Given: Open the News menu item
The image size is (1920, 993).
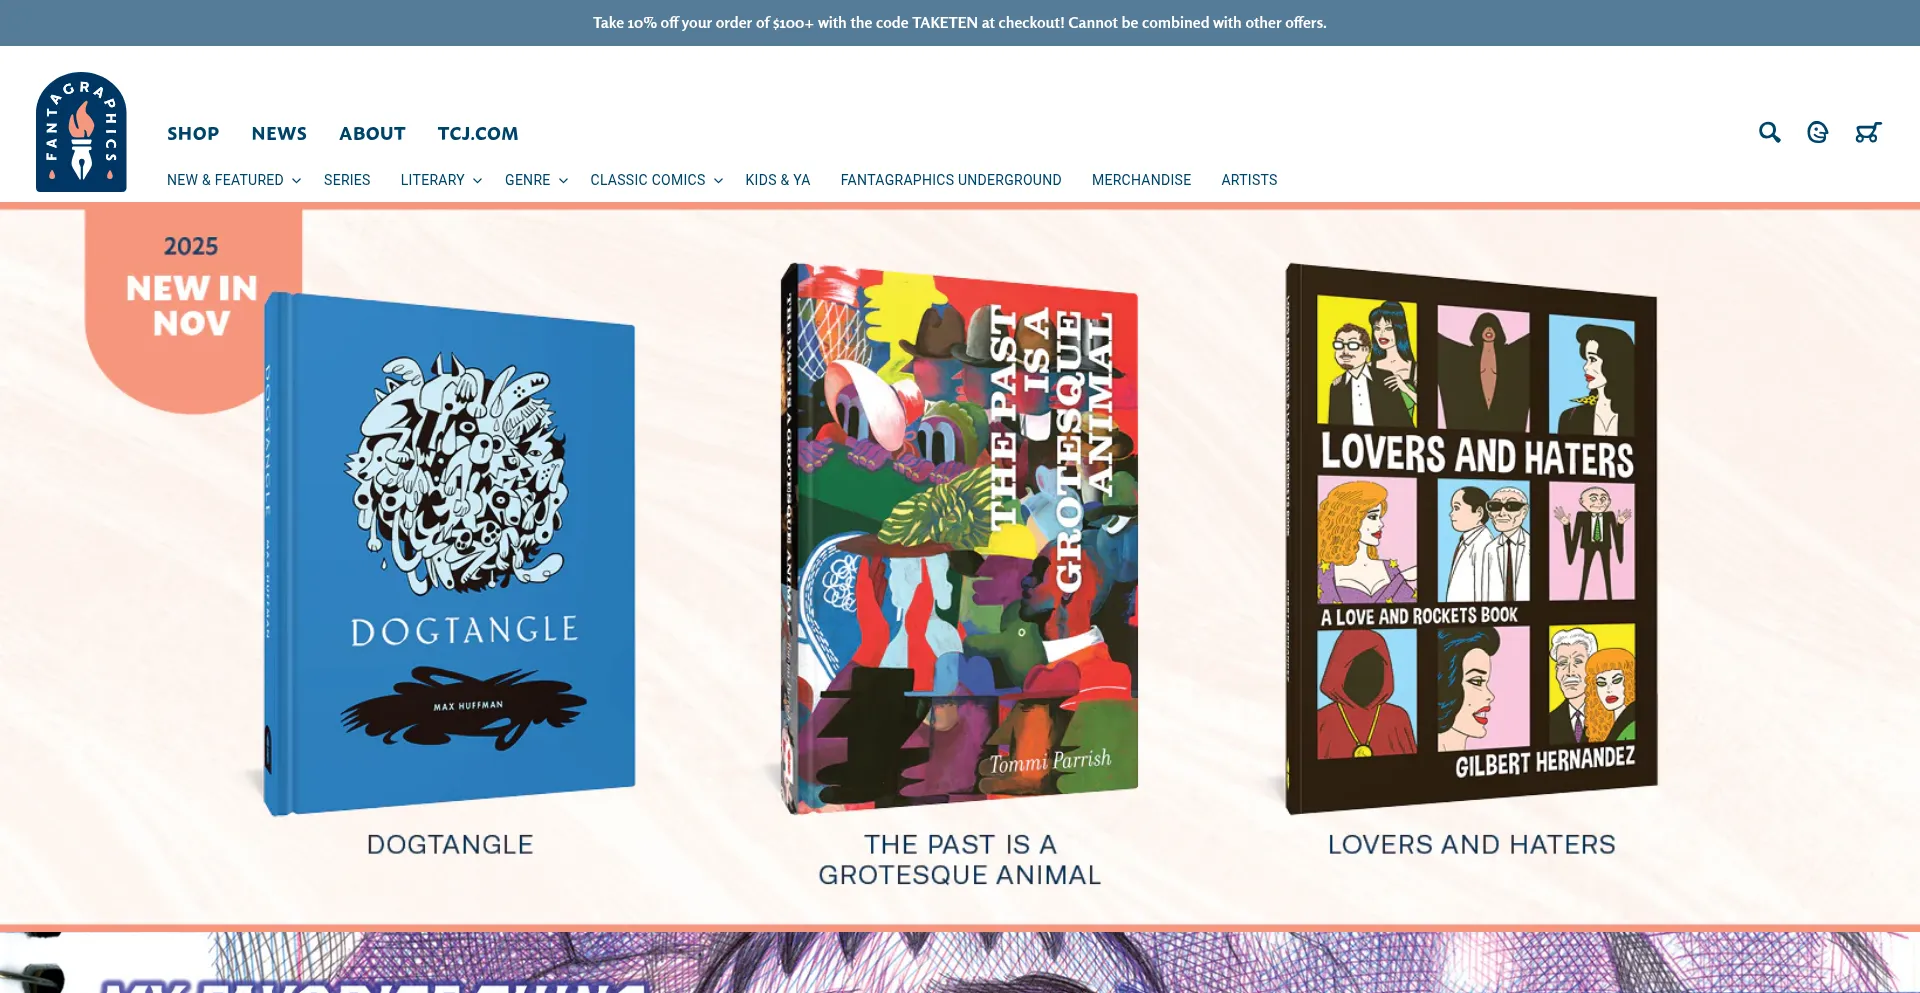Looking at the screenshot, I should coord(279,133).
